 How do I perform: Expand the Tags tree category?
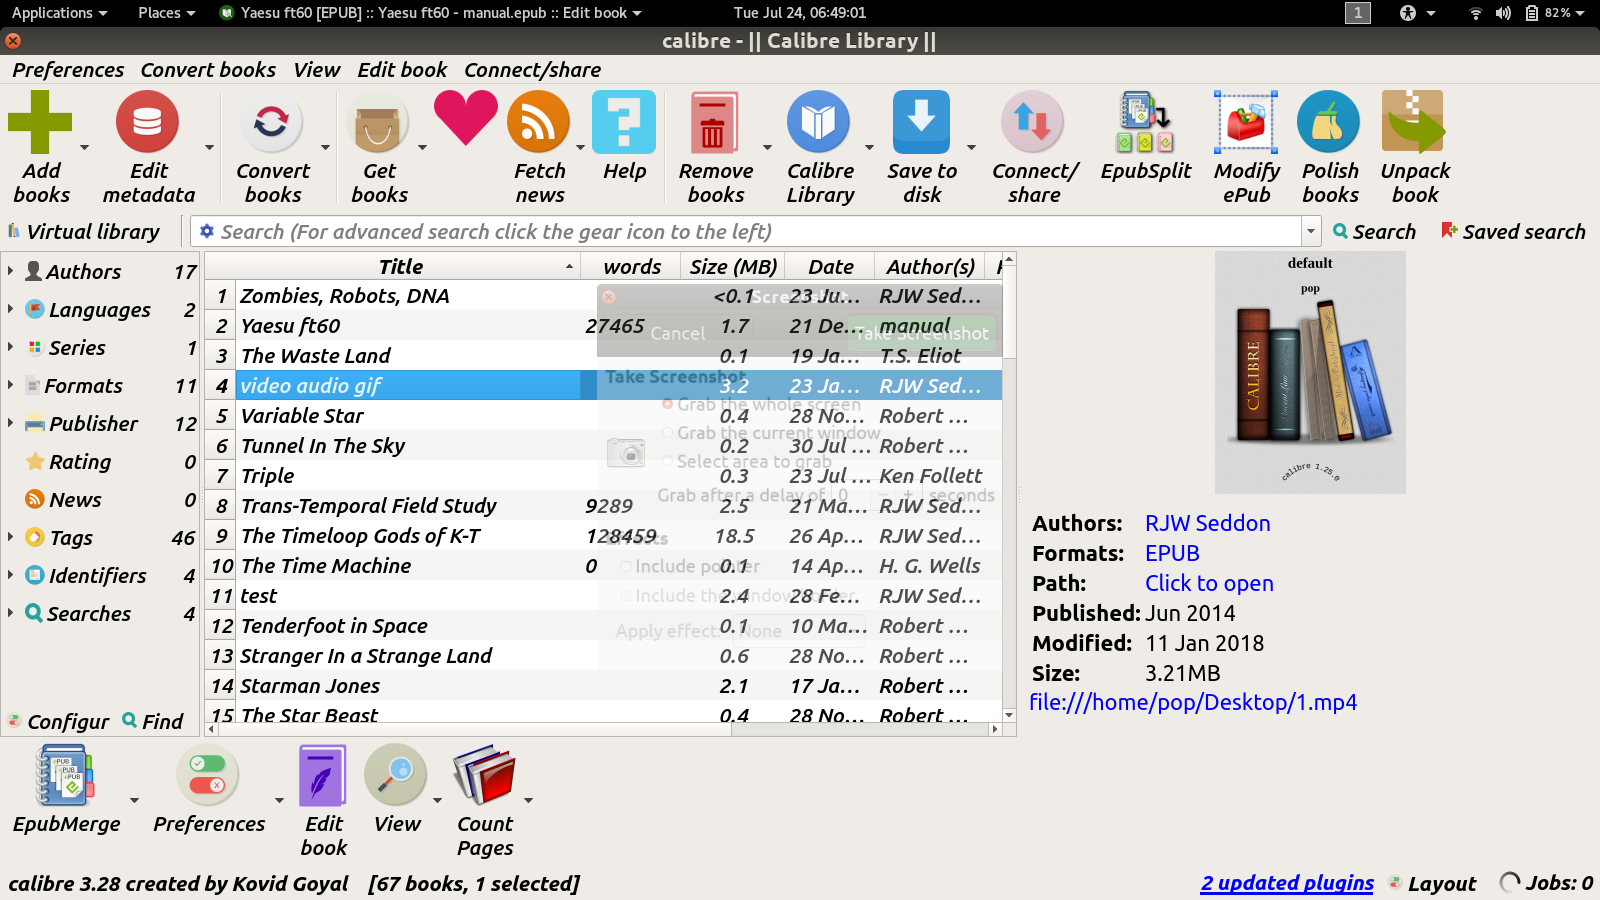click(10, 537)
